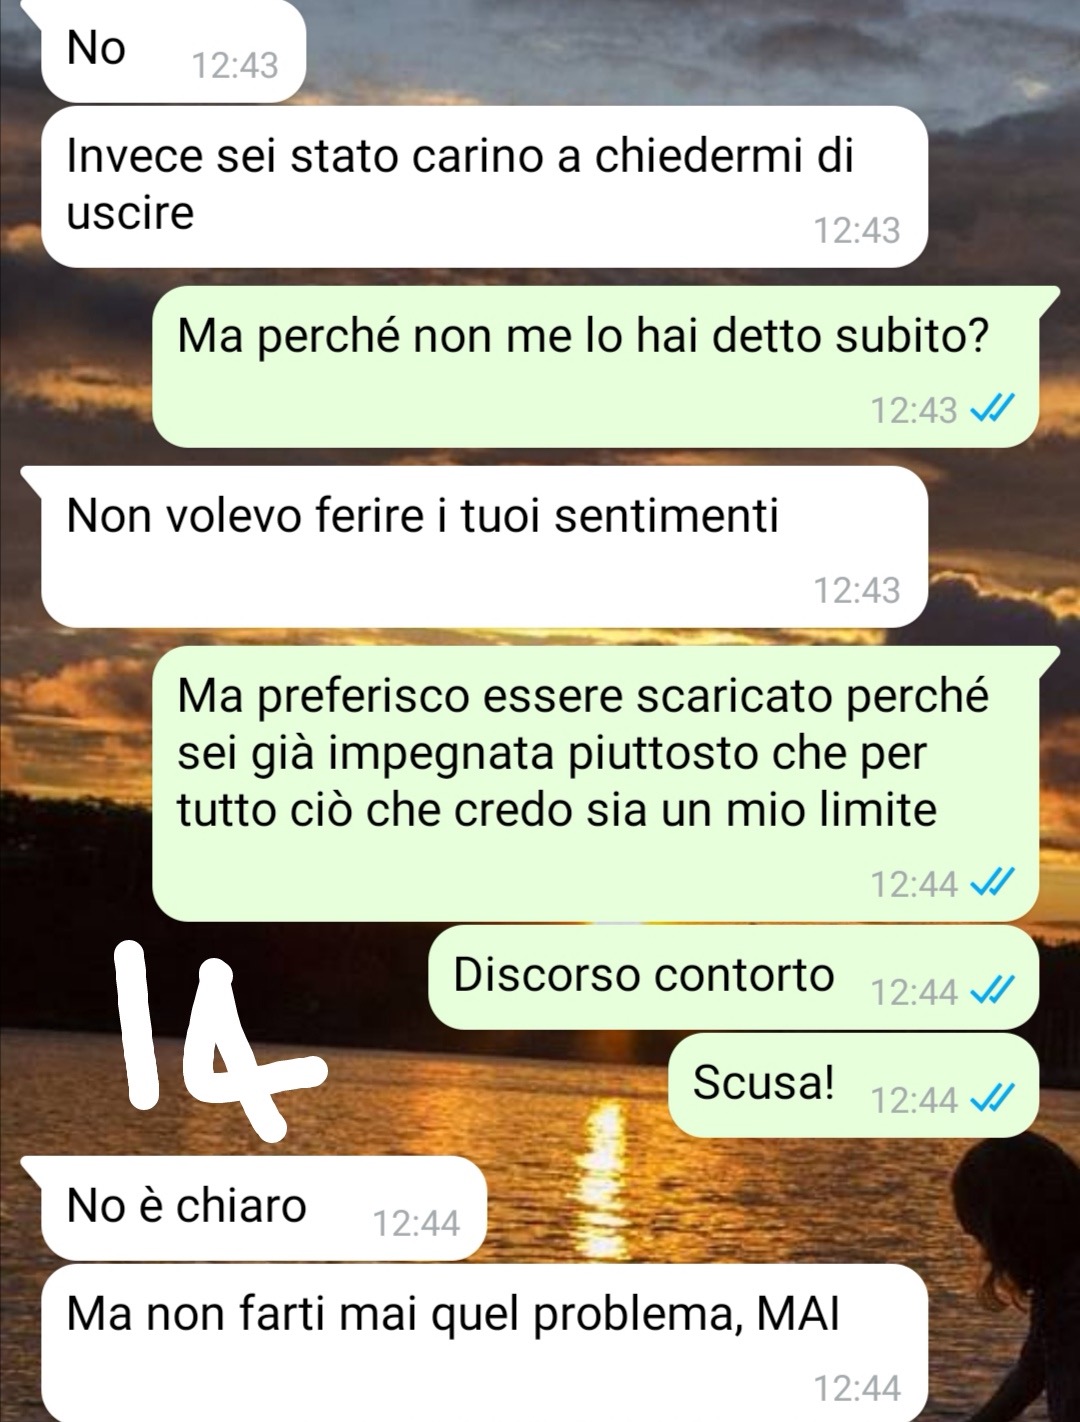The height and width of the screenshot is (1422, 1080).
Task: Tap read checkmarks on 'Ma preferisco essere scaricato' message
Action: pos(993,883)
